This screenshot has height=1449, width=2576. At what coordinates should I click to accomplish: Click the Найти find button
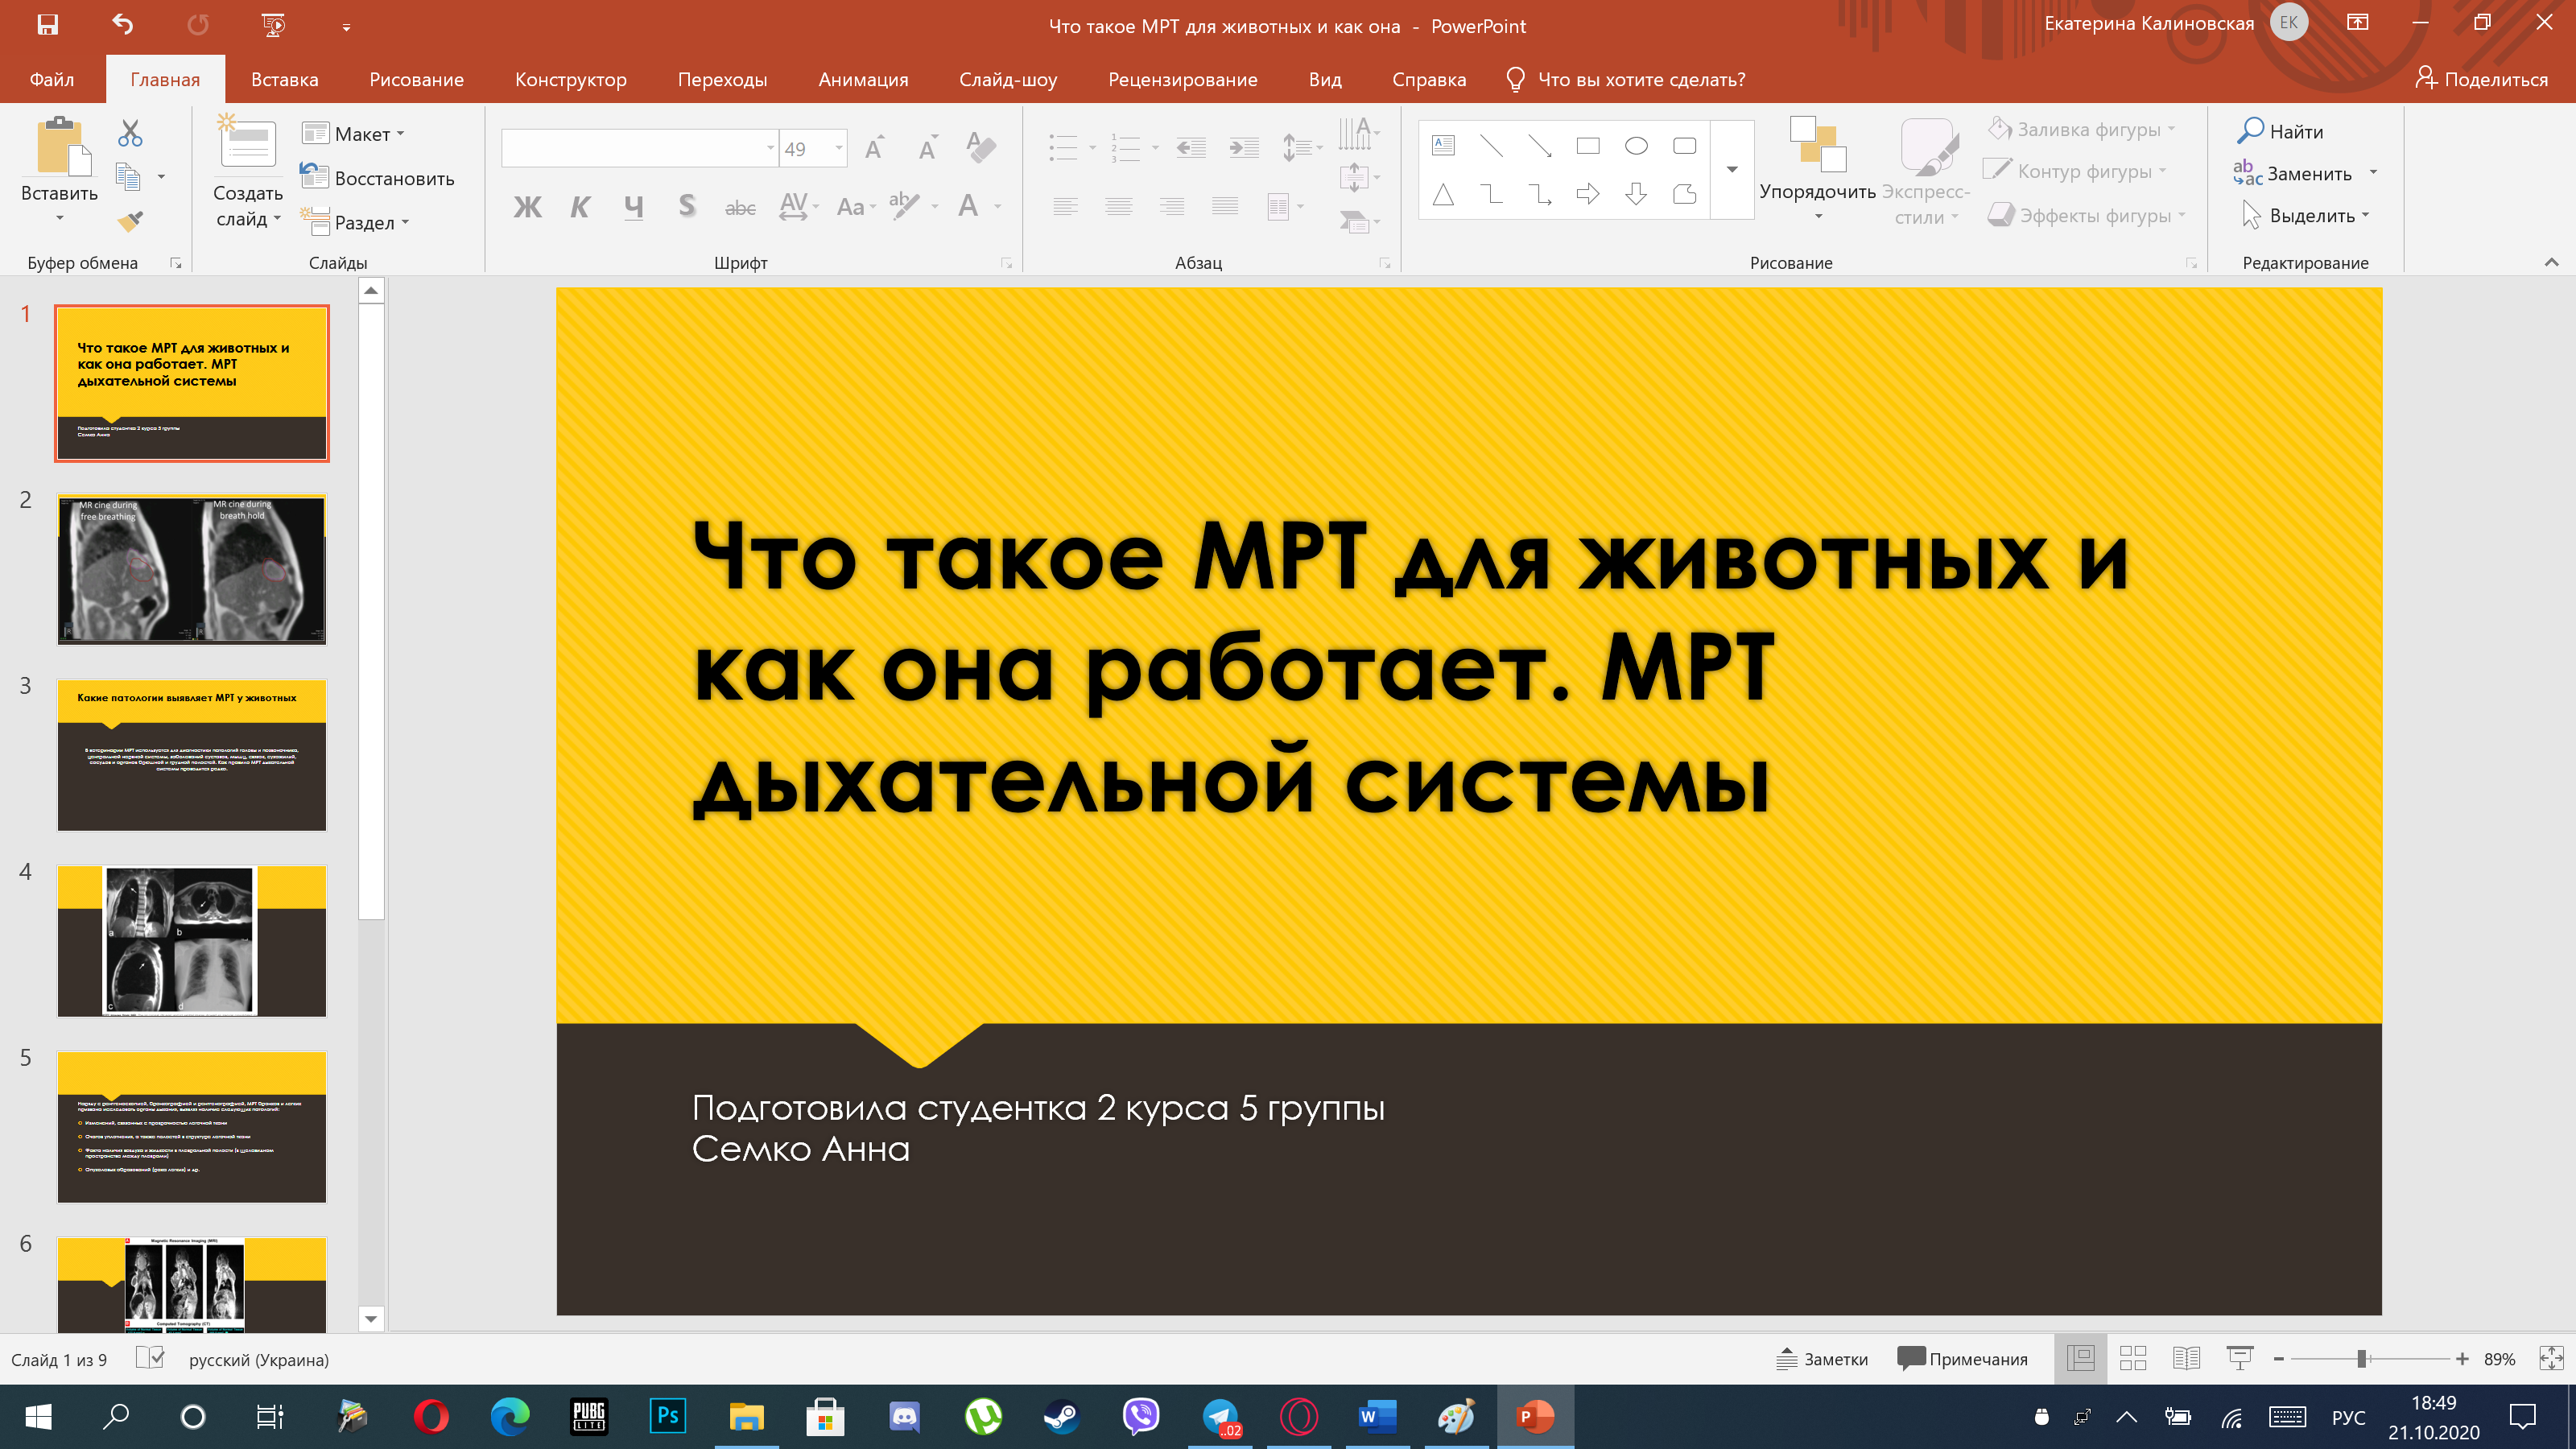coord(2281,131)
